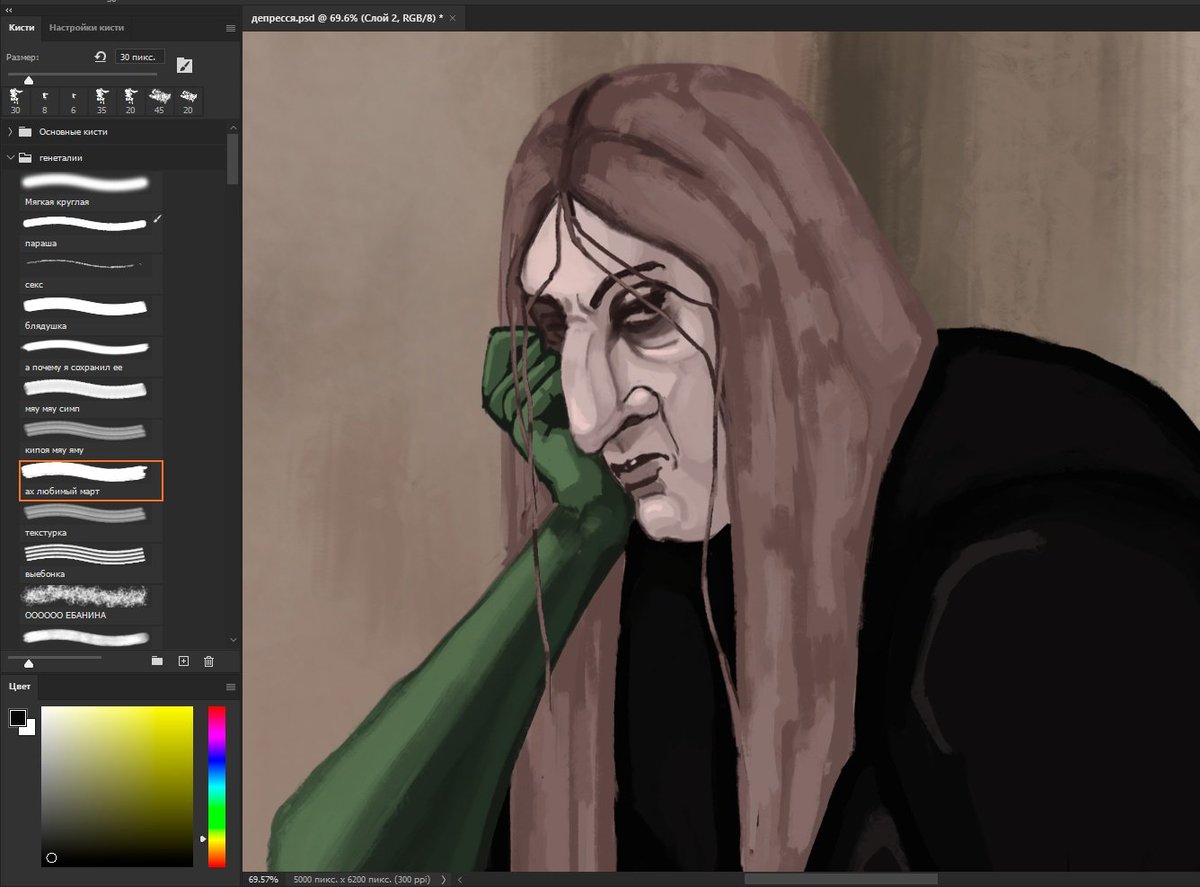The height and width of the screenshot is (887, 1200).
Task: Pick the recent brush preset sized 8
Action: (x=45, y=101)
